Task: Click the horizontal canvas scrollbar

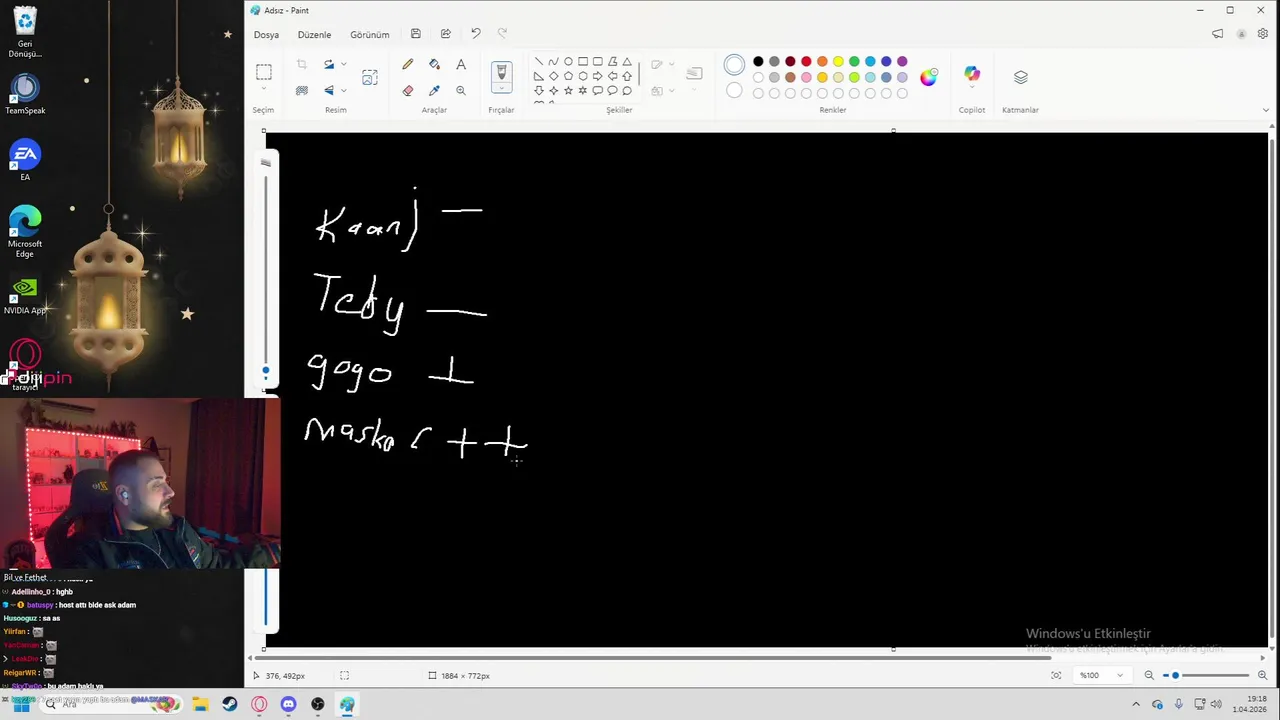Action: point(655,658)
